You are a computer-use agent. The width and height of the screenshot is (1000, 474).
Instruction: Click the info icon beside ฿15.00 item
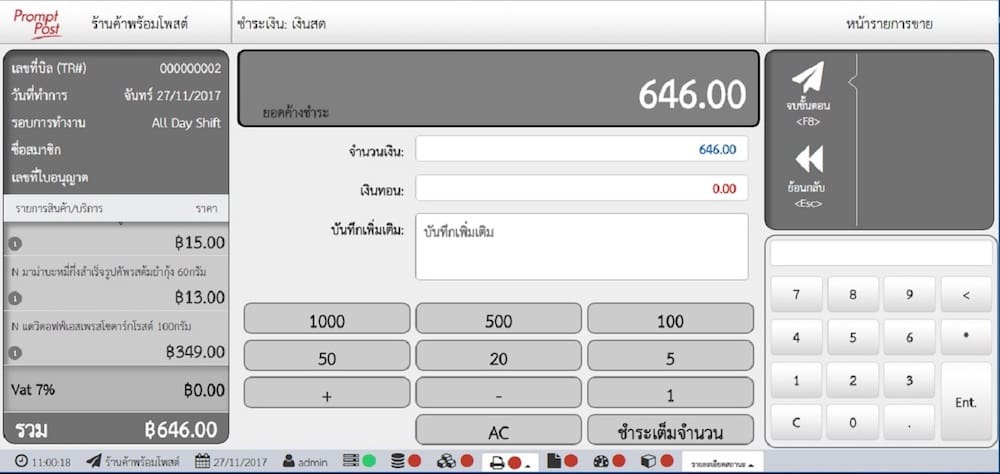point(16,243)
